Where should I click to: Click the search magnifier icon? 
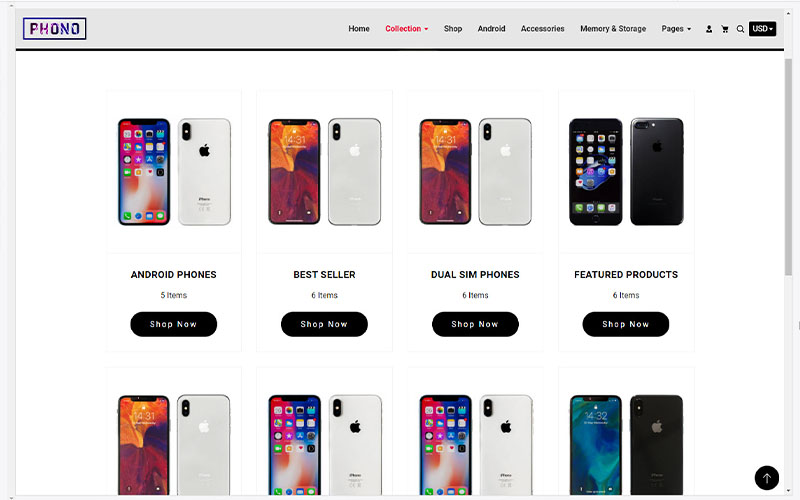coord(740,29)
